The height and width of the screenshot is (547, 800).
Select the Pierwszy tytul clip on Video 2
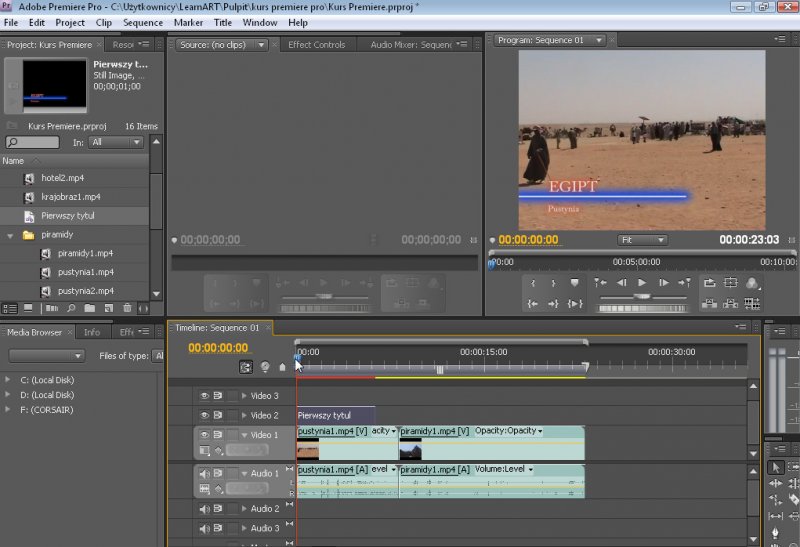coord(335,415)
